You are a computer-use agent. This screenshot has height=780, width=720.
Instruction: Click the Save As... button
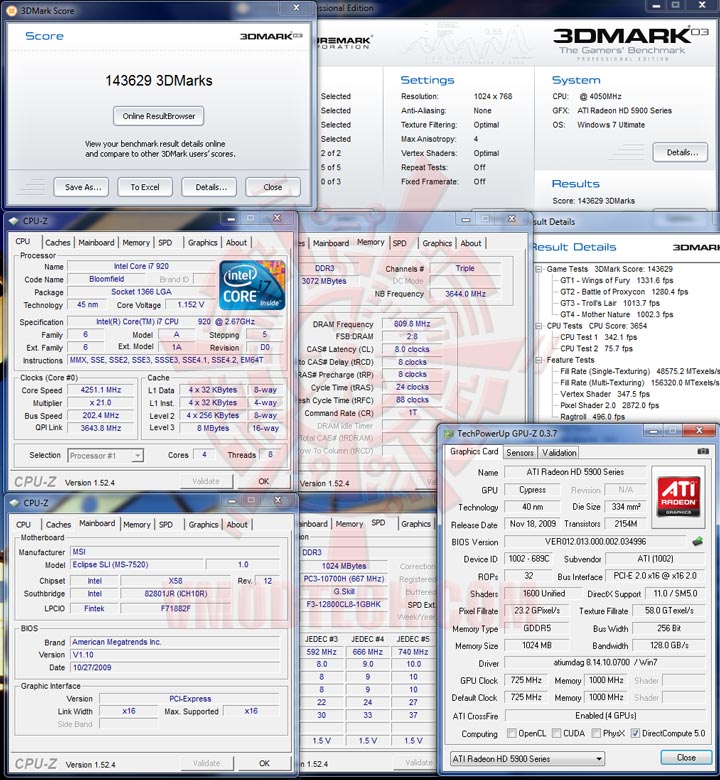82,187
